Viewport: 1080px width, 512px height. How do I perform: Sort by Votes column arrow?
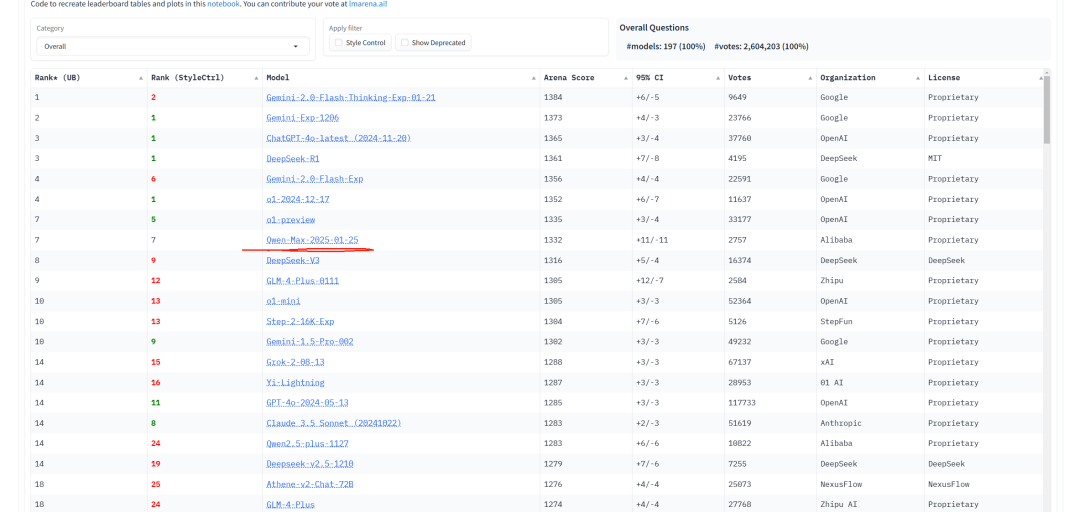click(810, 79)
